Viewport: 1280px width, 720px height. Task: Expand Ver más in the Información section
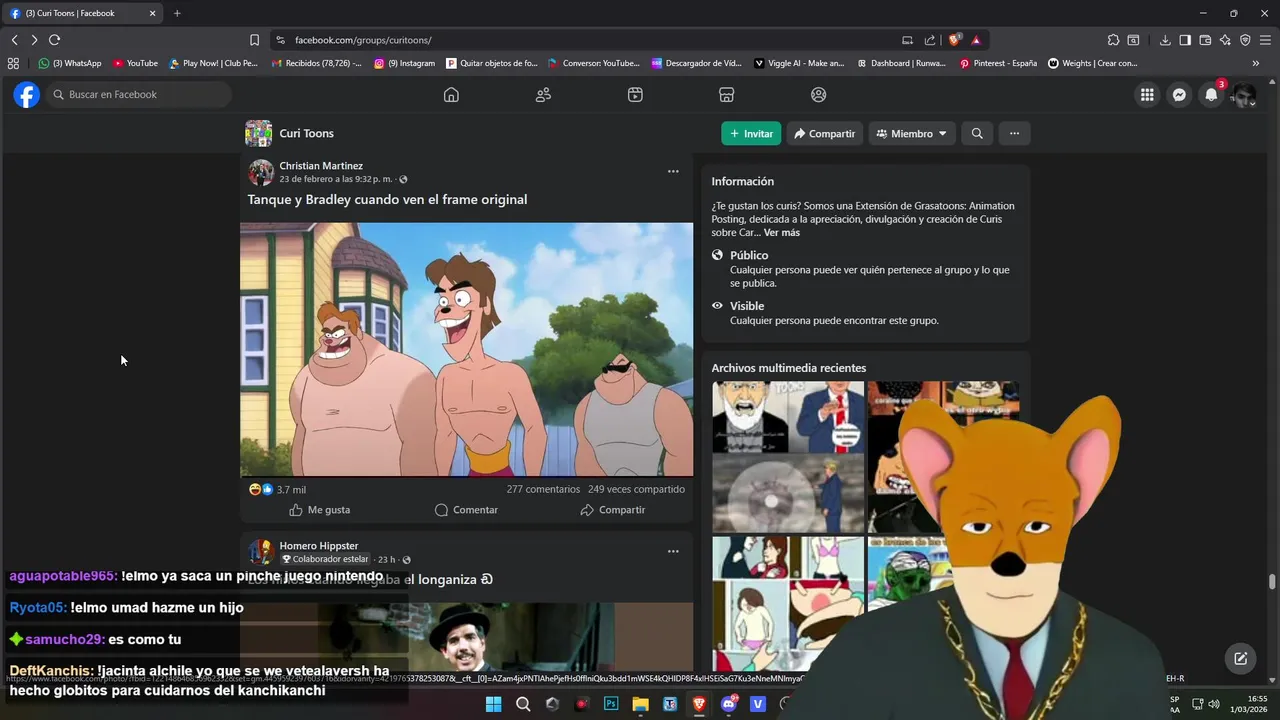[782, 233]
